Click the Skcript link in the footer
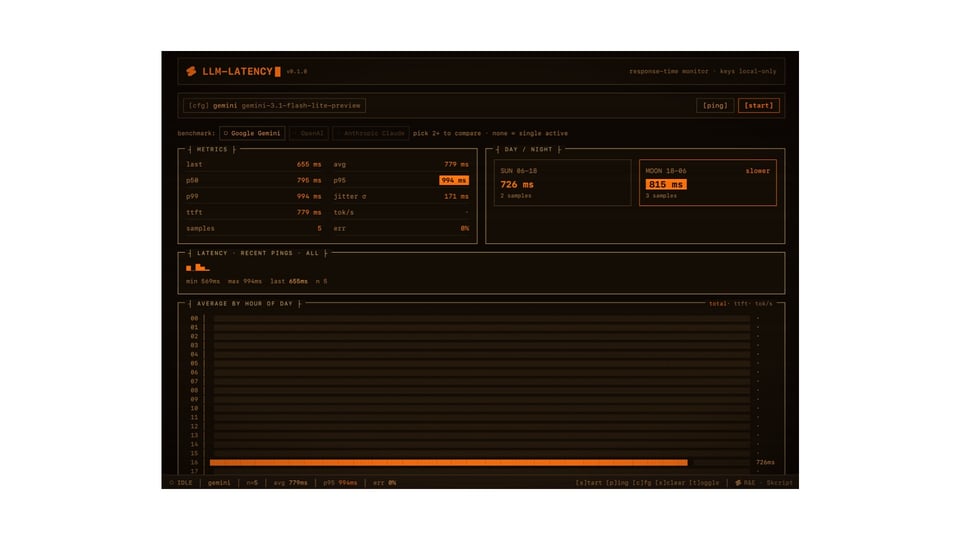The height and width of the screenshot is (540, 960). (x=779, y=482)
